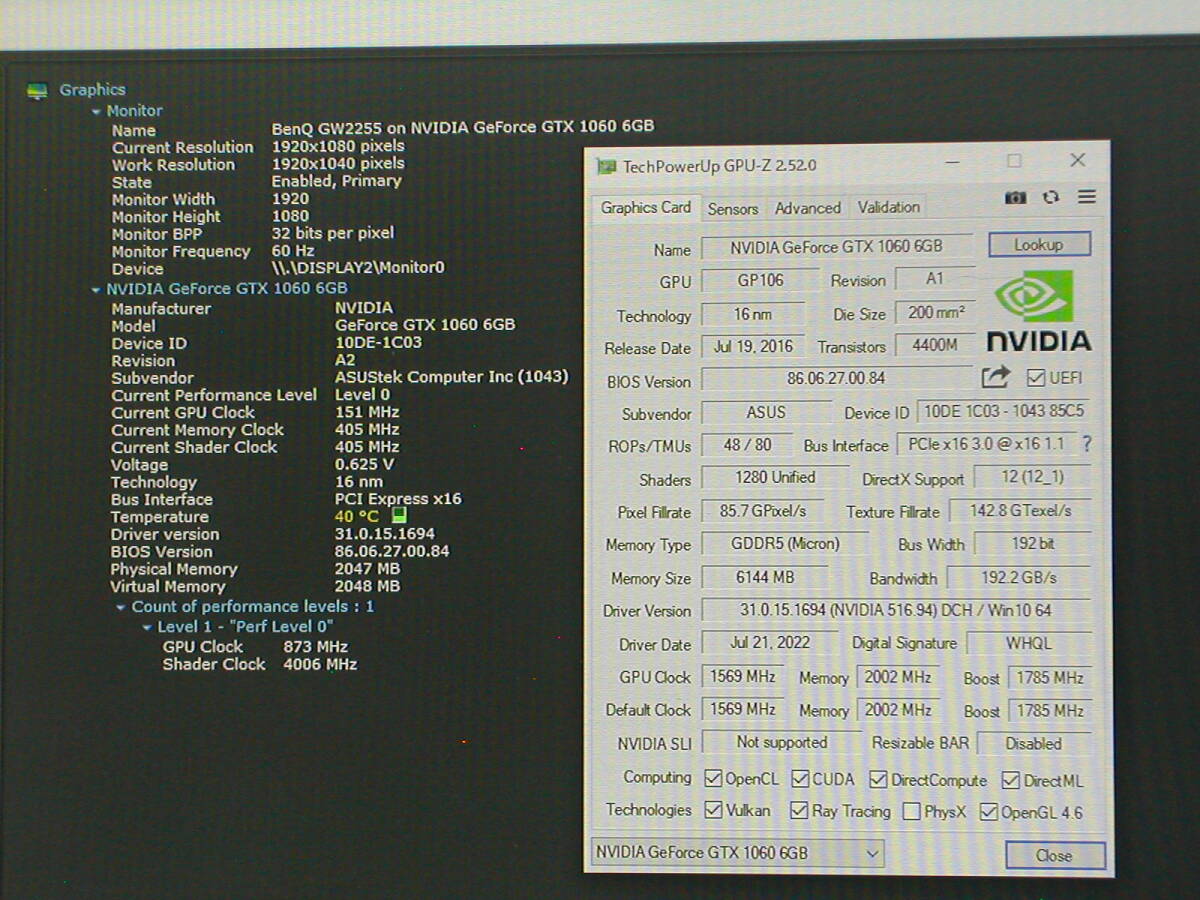Screen dimensions: 1200x900
Task: Toggle the CUDA checkbox
Action: [800, 779]
